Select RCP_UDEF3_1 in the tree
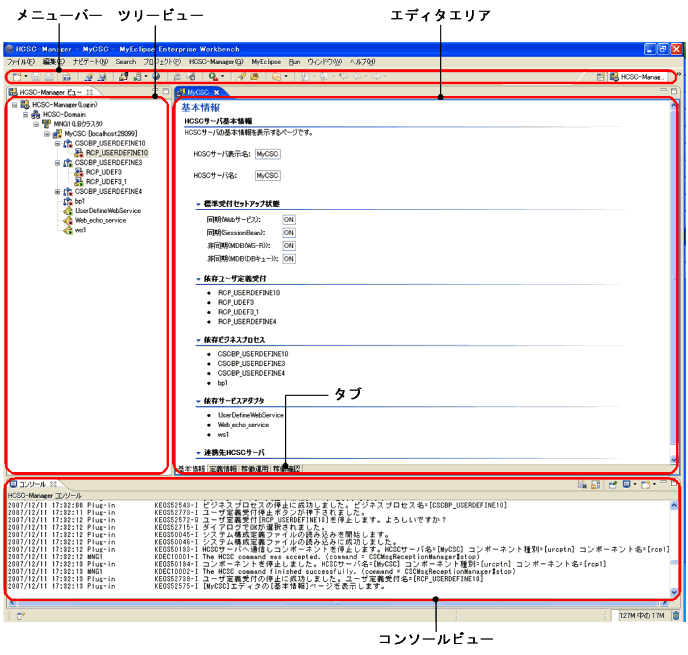Viewport: 688px width, 655px height. point(106,182)
